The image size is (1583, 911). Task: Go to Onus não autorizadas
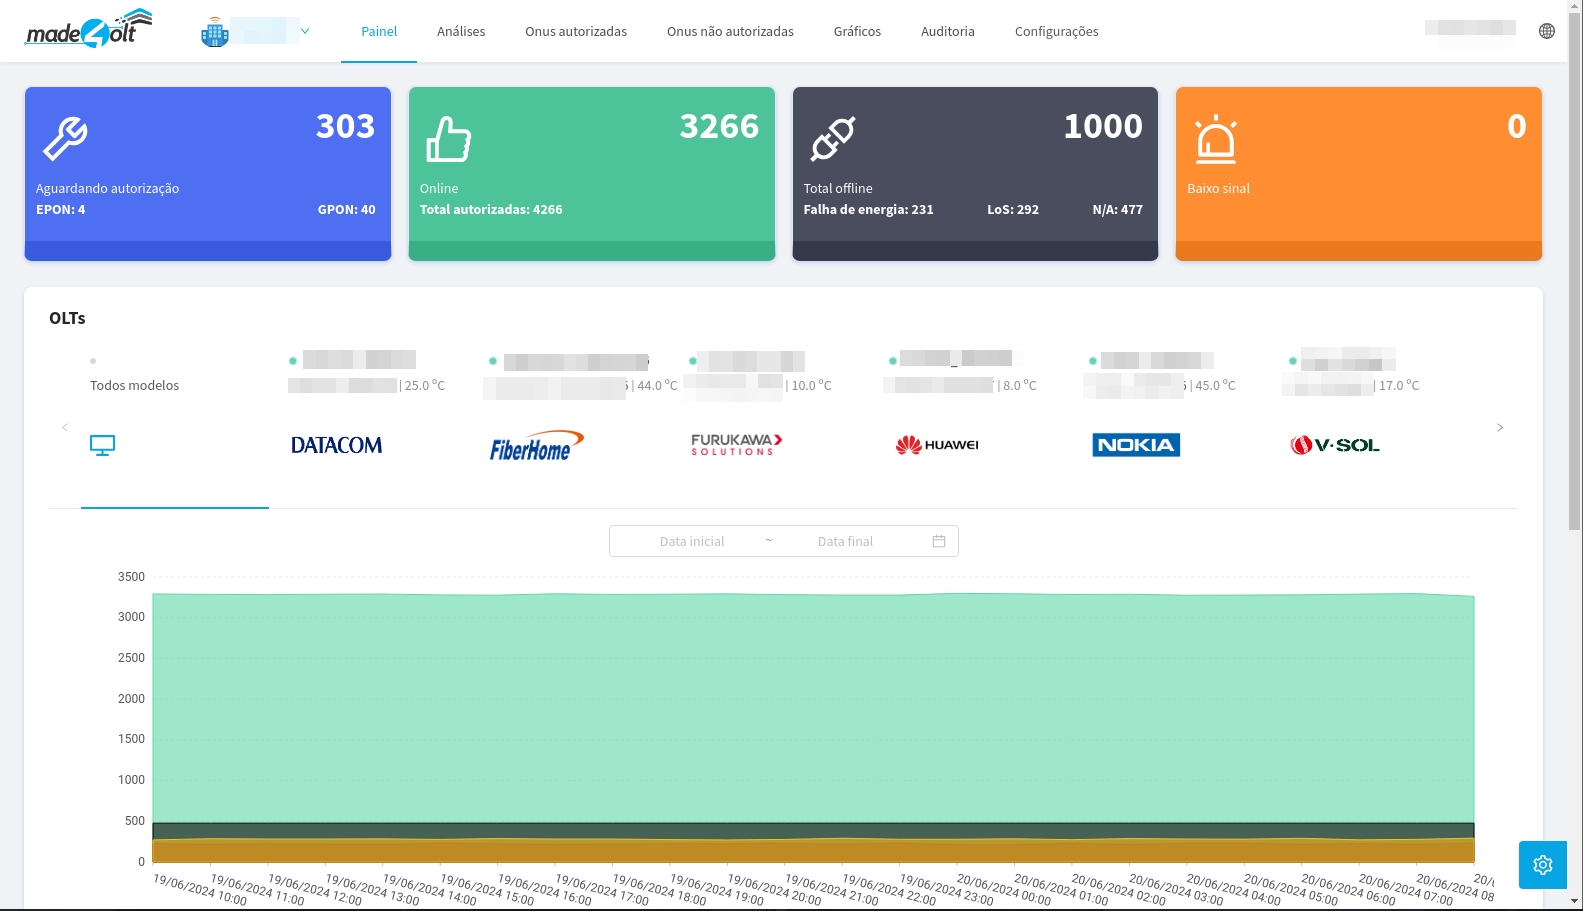point(730,31)
